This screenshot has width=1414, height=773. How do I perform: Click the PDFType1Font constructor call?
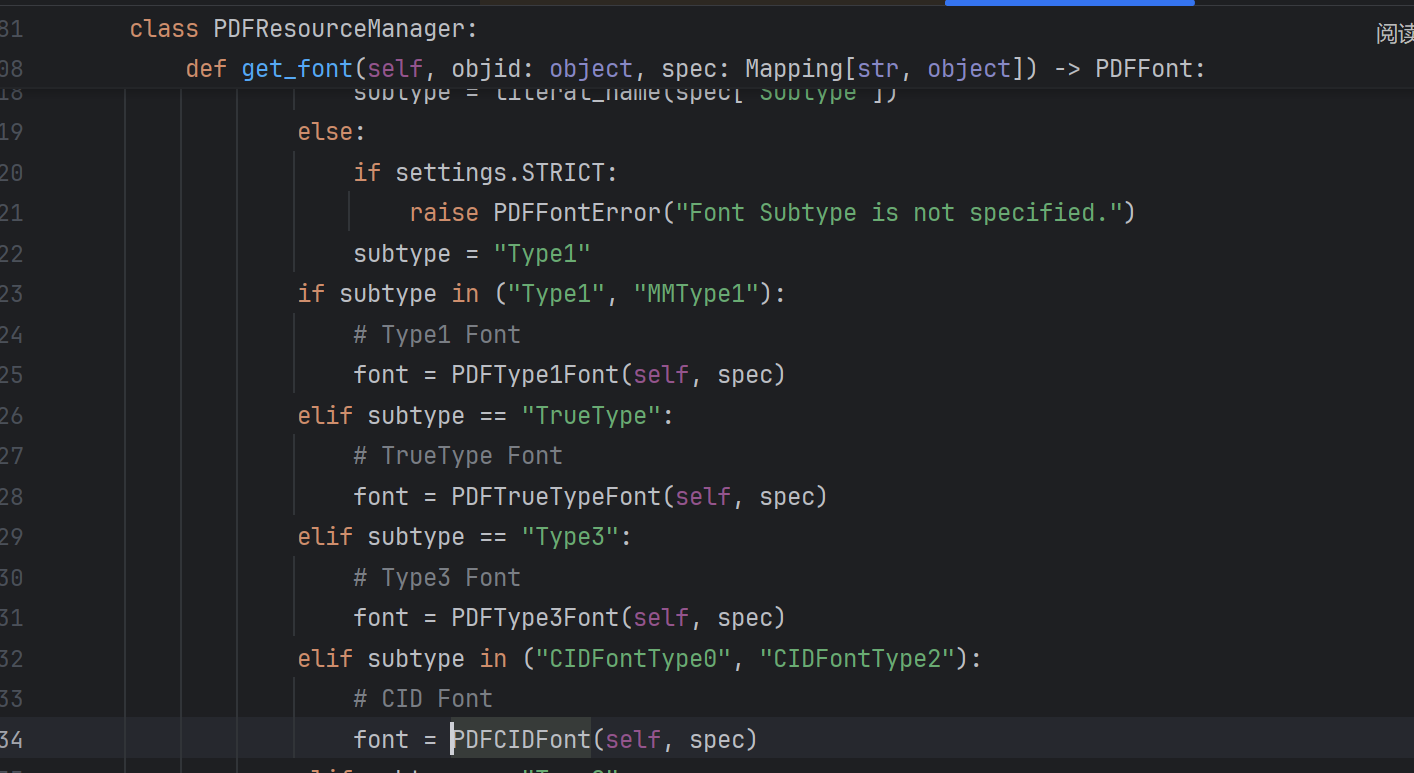point(535,375)
